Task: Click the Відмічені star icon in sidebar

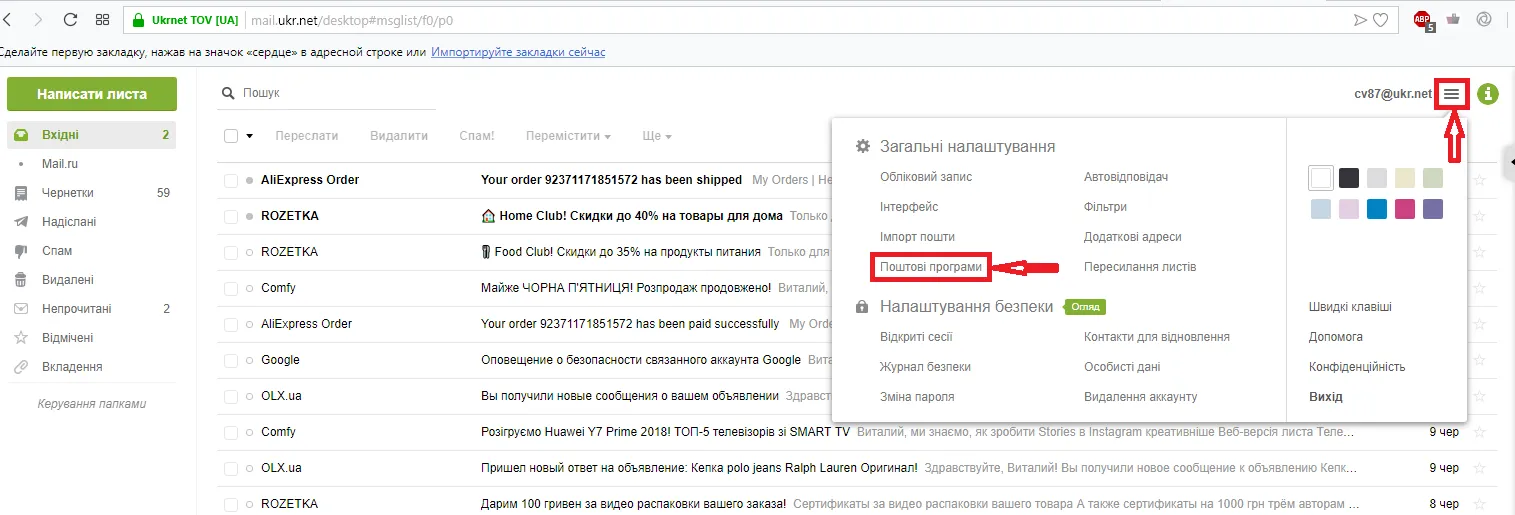Action: (21, 338)
